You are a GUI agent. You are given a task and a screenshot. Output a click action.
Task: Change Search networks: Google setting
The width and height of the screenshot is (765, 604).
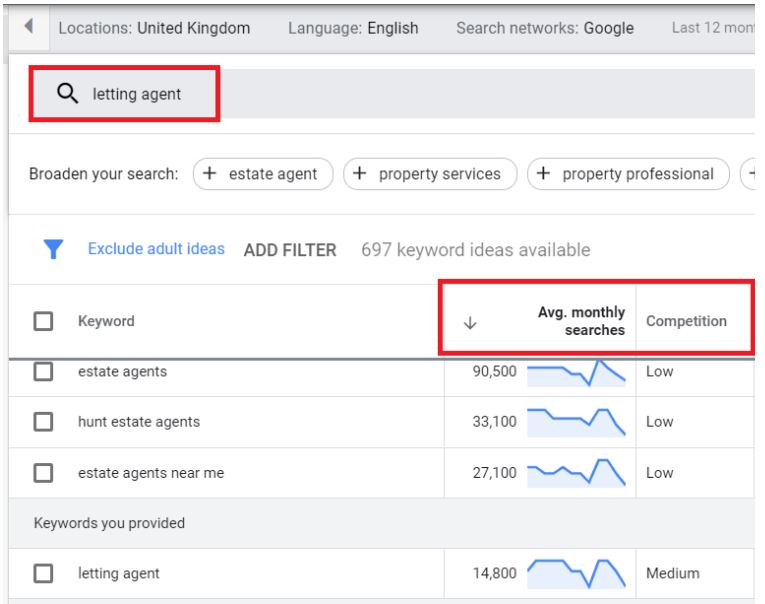tap(545, 28)
